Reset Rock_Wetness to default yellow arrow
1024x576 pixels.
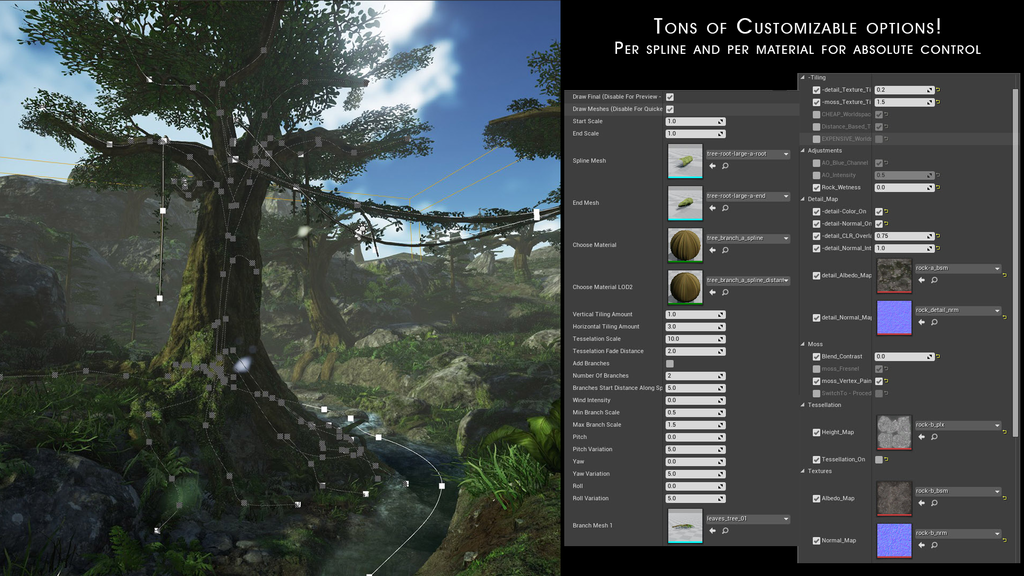point(938,187)
